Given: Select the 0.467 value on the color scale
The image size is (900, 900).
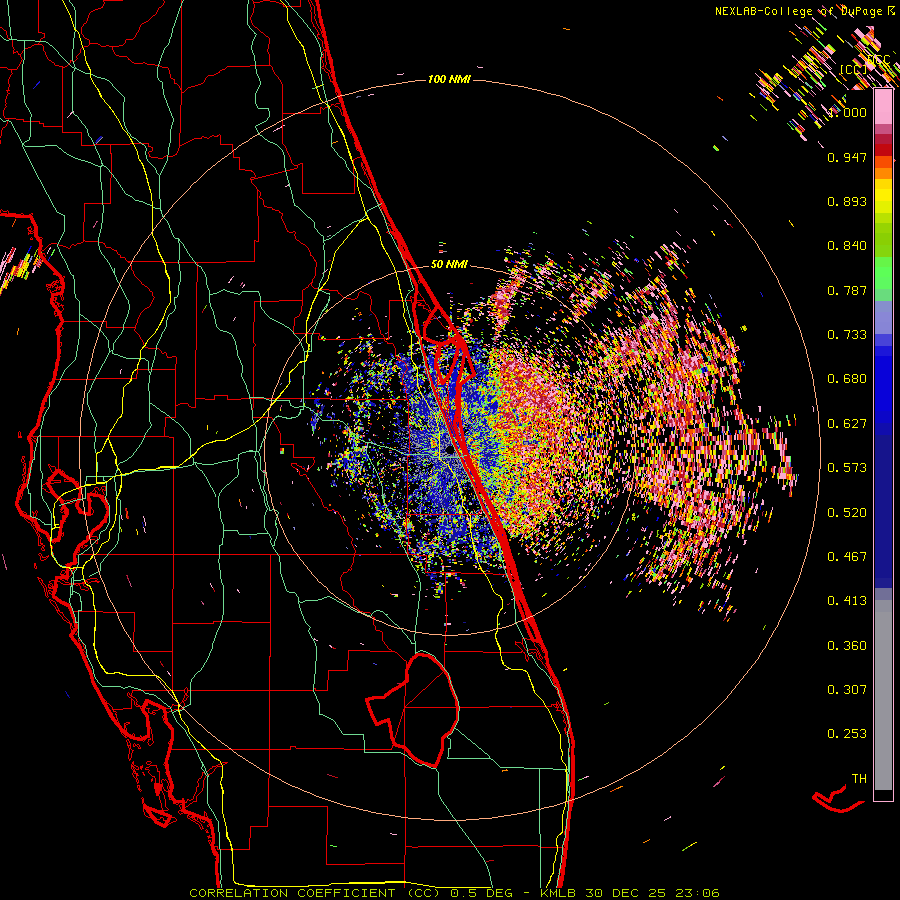Looking at the screenshot, I should (847, 557).
